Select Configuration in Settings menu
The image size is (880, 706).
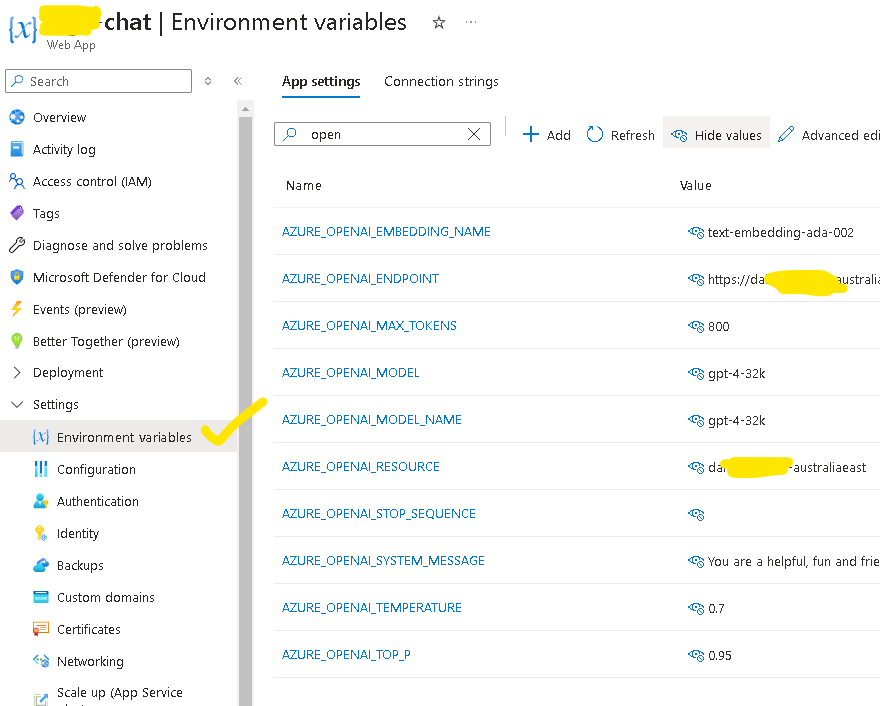(96, 469)
